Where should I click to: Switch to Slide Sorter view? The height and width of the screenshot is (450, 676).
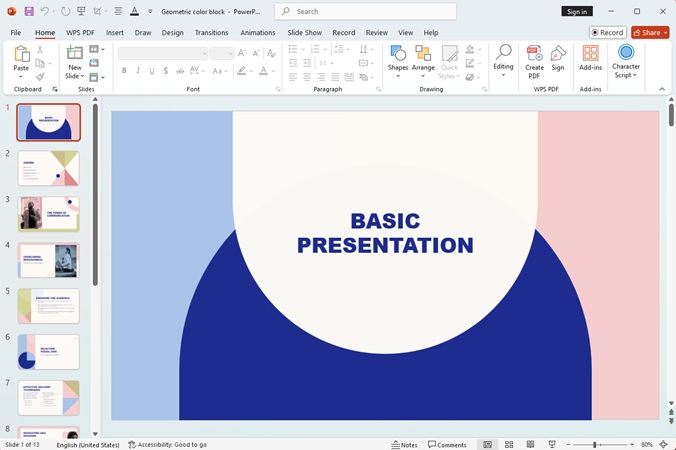point(509,444)
